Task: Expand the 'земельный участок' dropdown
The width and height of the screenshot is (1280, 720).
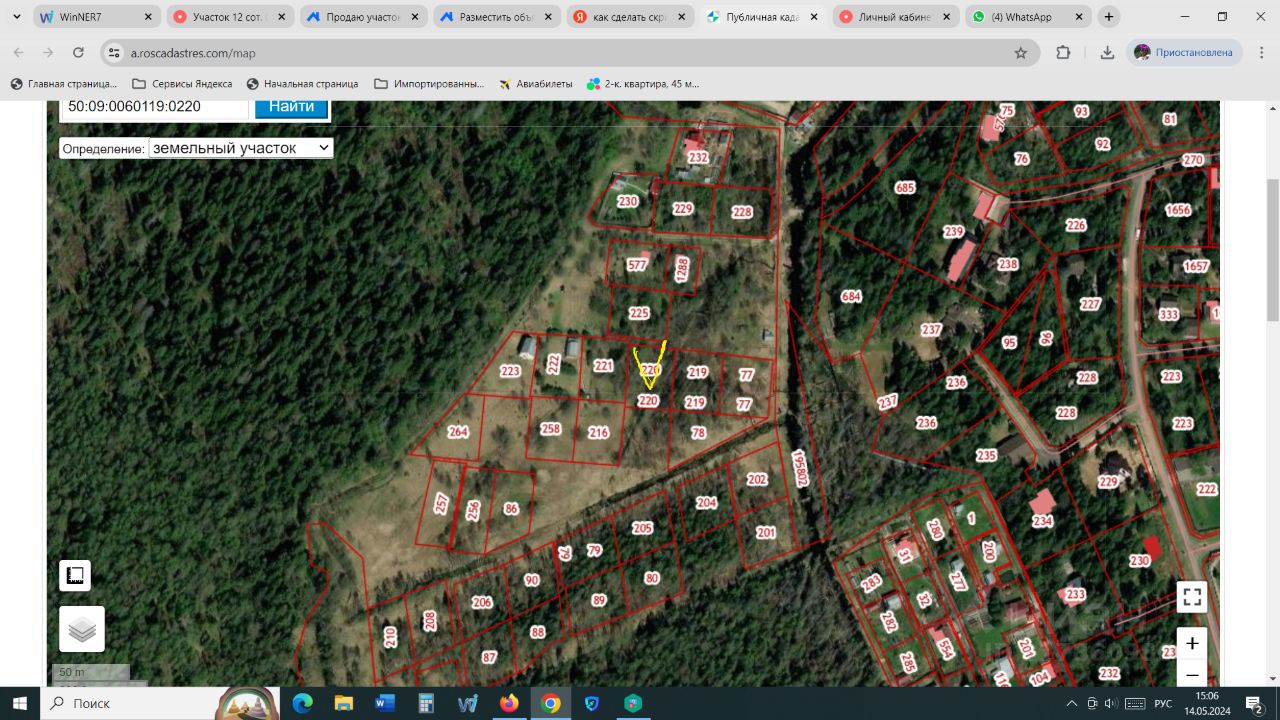Action: tap(240, 148)
